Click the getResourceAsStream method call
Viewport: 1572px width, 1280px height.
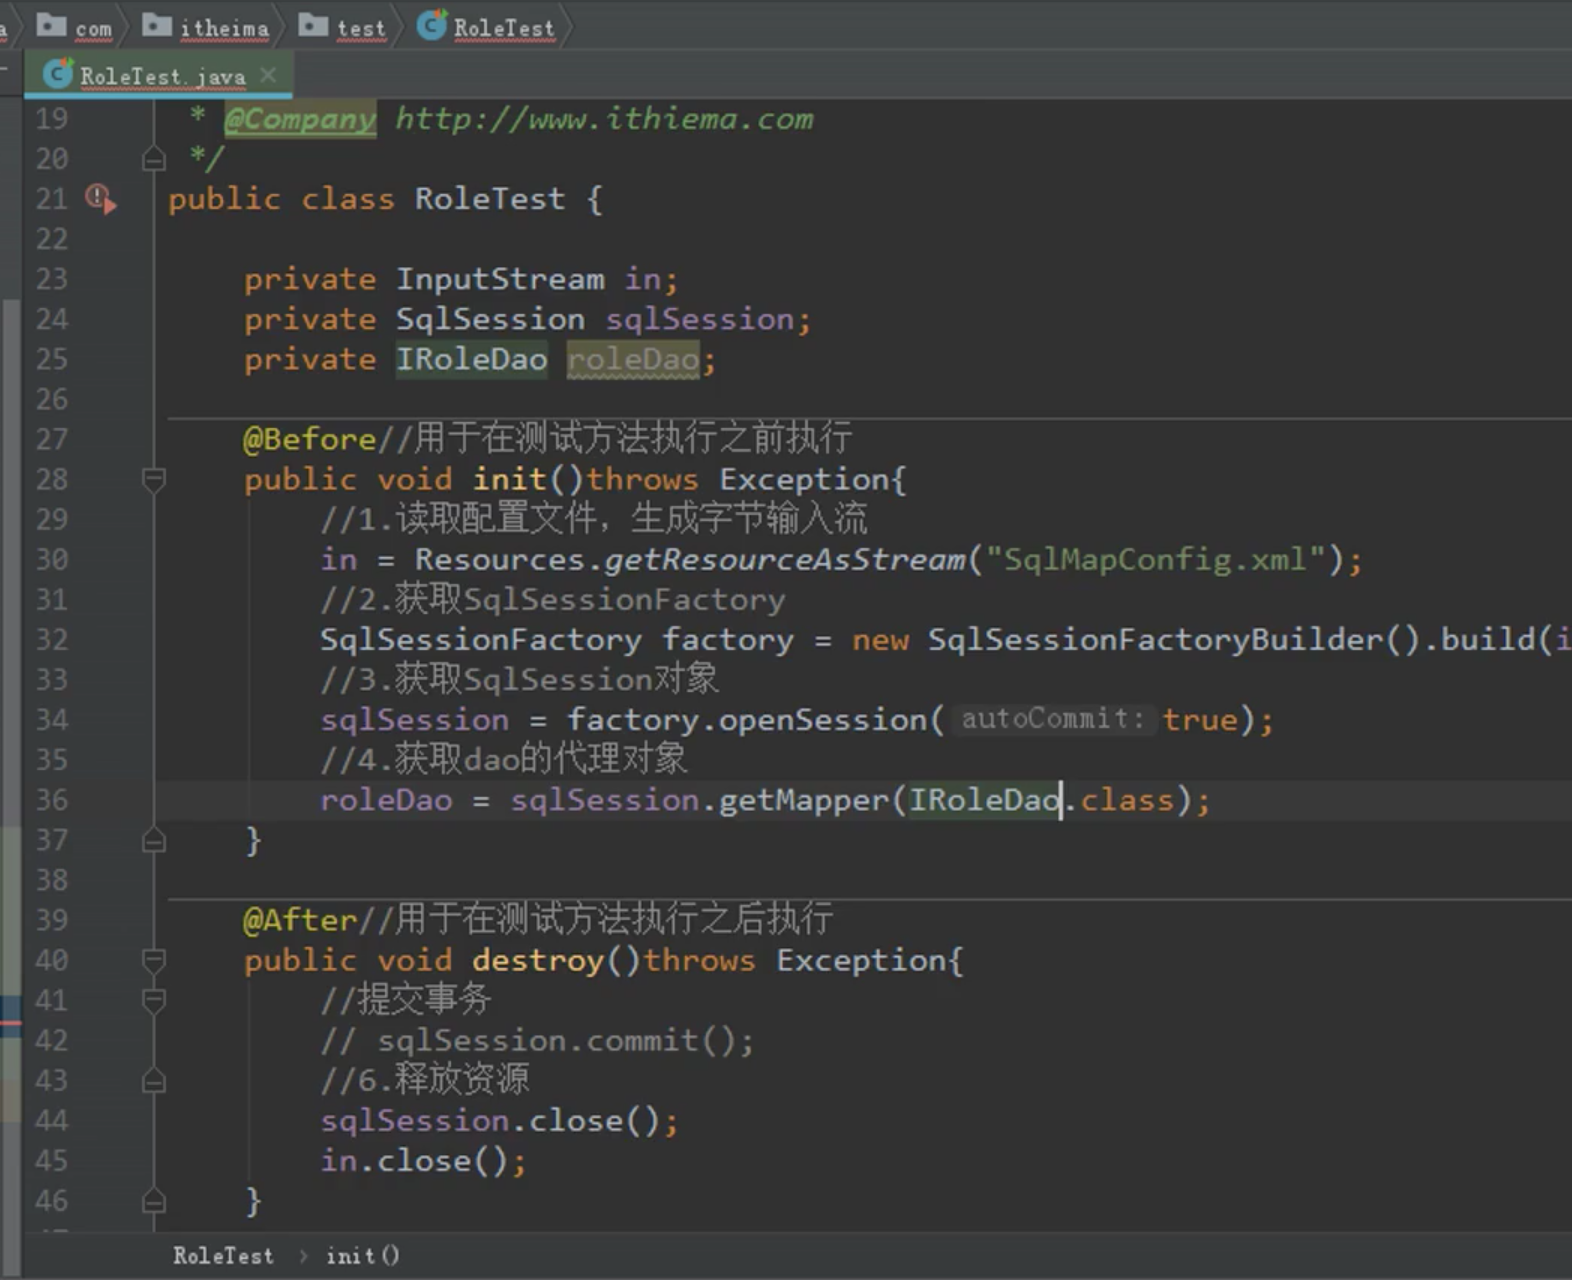coord(785,560)
